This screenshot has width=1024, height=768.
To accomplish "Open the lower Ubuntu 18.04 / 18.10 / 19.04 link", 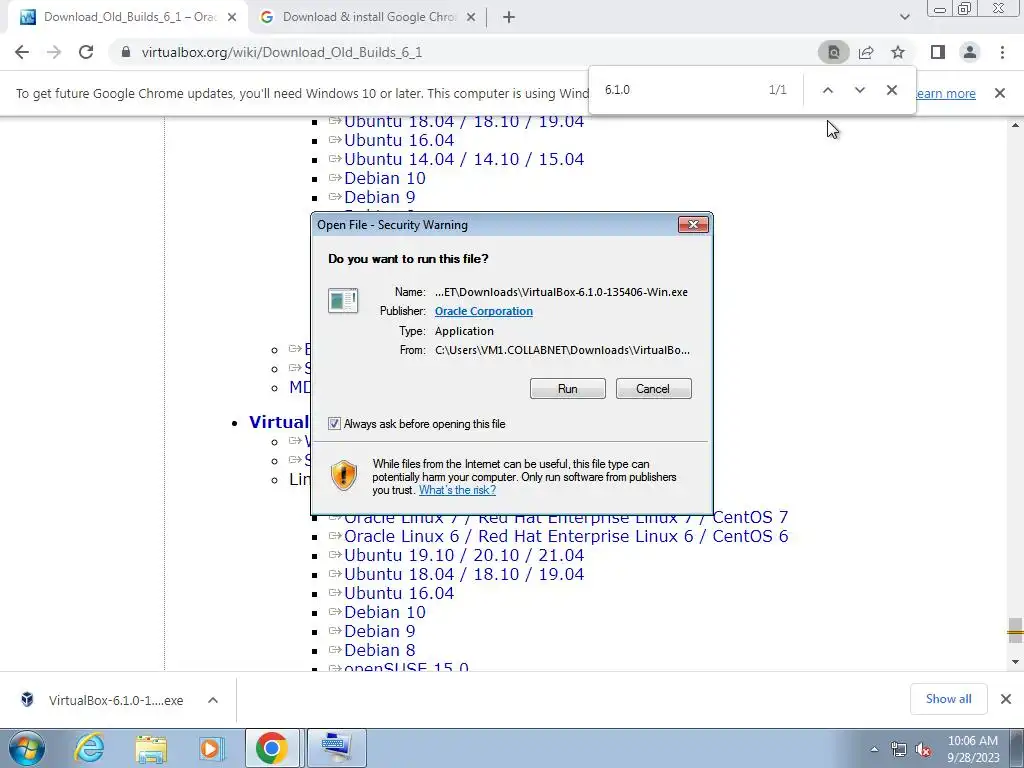I will (x=464, y=574).
